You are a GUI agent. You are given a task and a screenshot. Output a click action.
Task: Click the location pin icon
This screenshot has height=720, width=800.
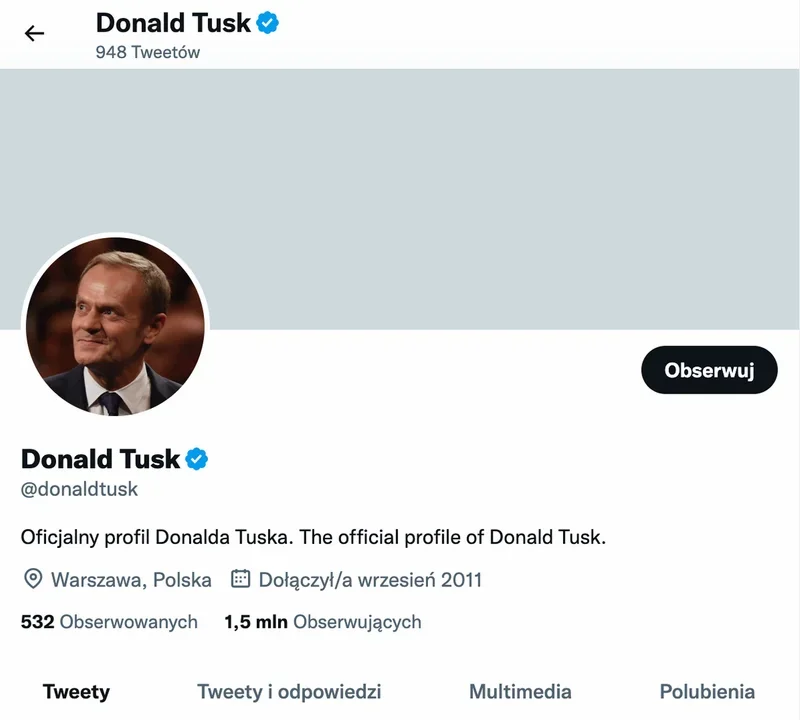(x=33, y=579)
